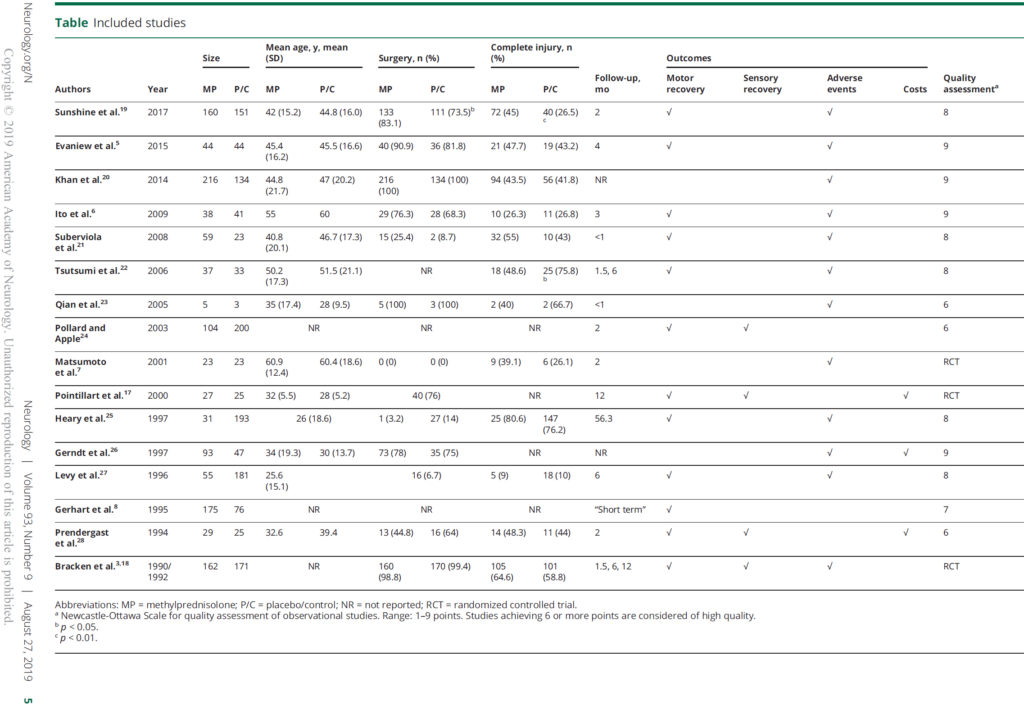1024x710 pixels.
Task: Select '42 (15.2)' mean age cell
Action: (x=283, y=112)
